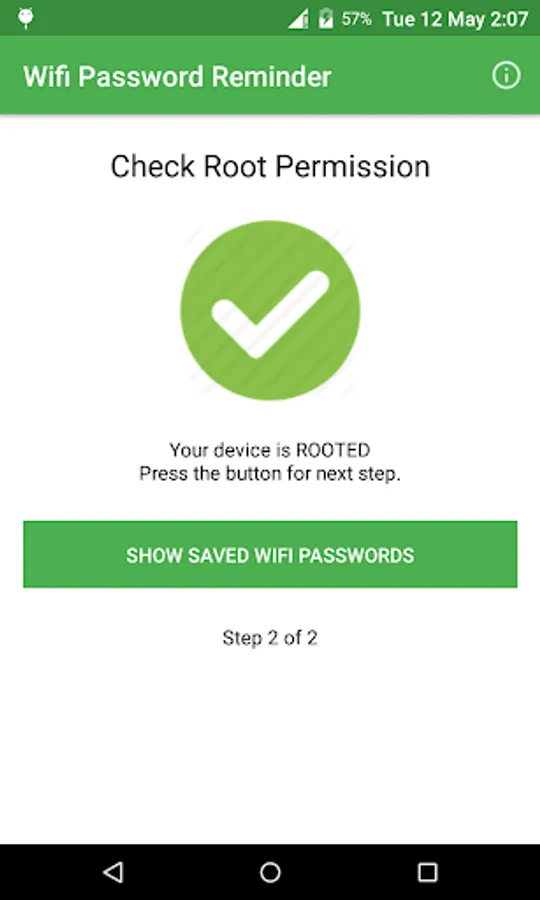Tap the battery icon in status bar
Image resolution: width=540 pixels, height=900 pixels.
click(x=326, y=18)
